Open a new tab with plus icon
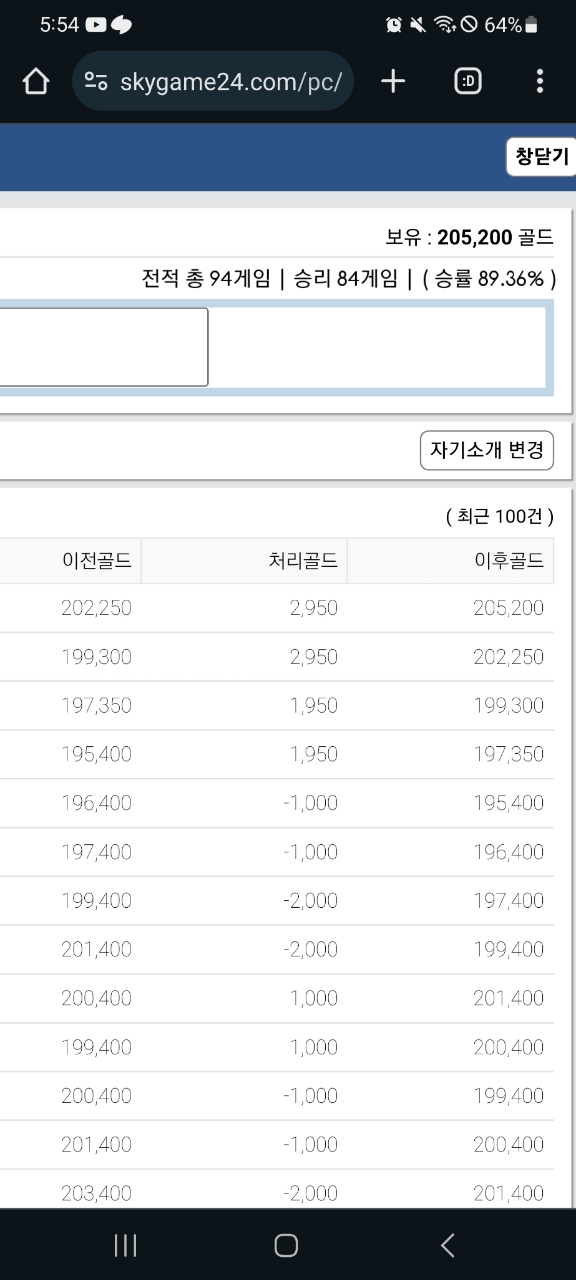 pos(393,82)
